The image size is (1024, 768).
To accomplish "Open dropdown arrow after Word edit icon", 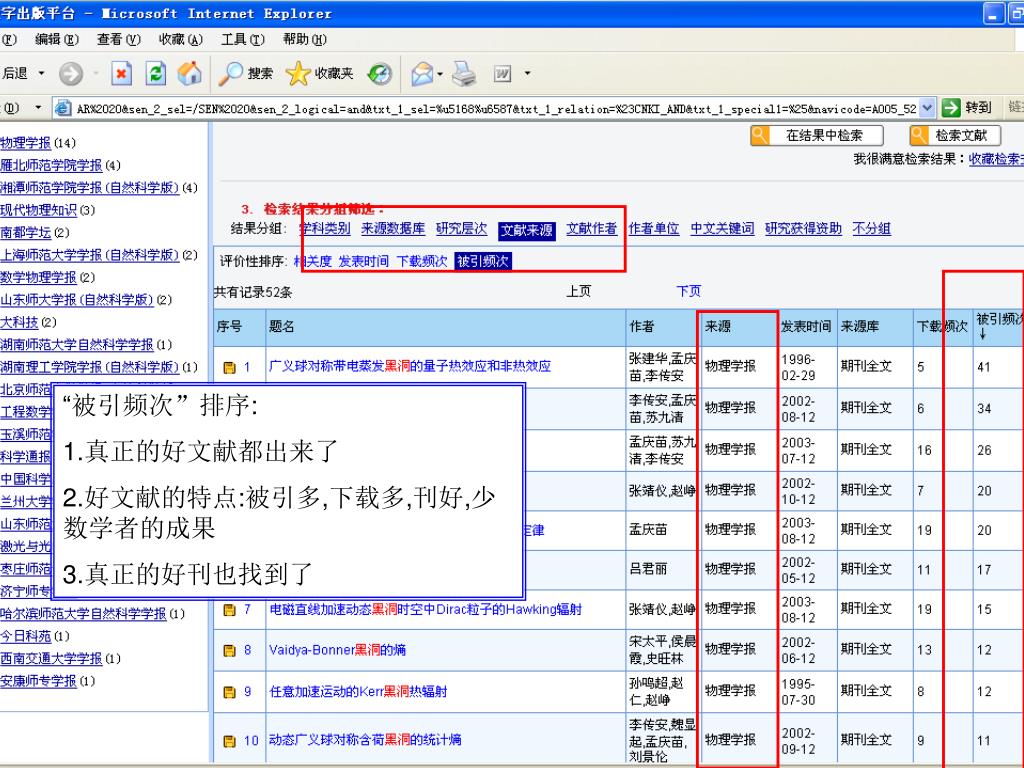I will click(527, 73).
